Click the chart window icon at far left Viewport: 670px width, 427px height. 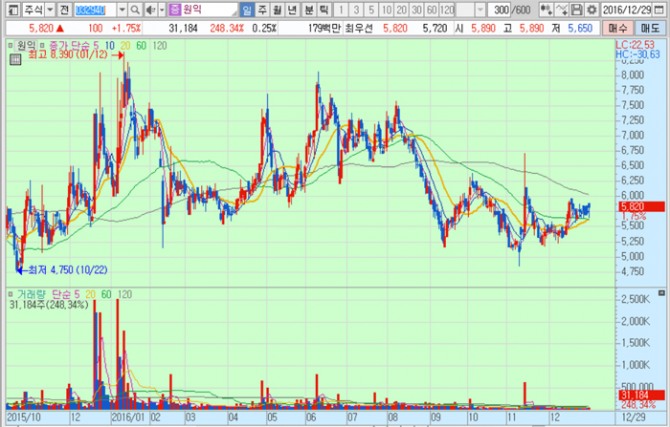tap(9, 9)
